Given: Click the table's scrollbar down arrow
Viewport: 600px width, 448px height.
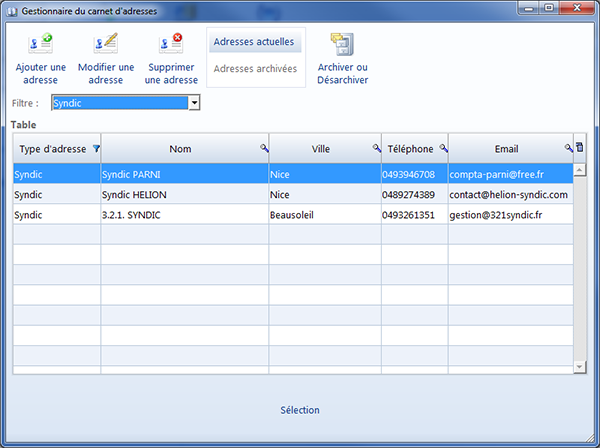Looking at the screenshot, I should (580, 368).
